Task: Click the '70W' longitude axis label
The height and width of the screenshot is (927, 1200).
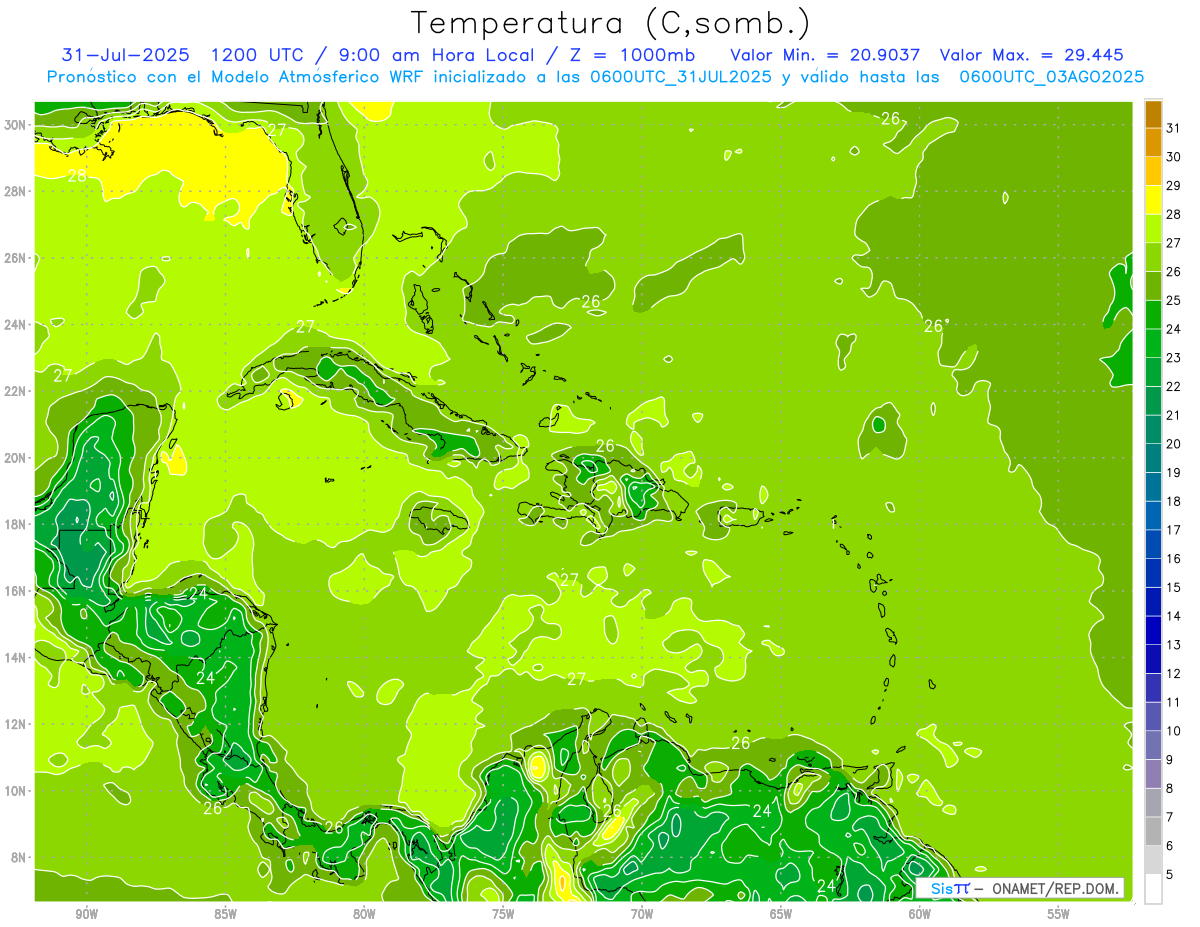Action: coord(642,914)
